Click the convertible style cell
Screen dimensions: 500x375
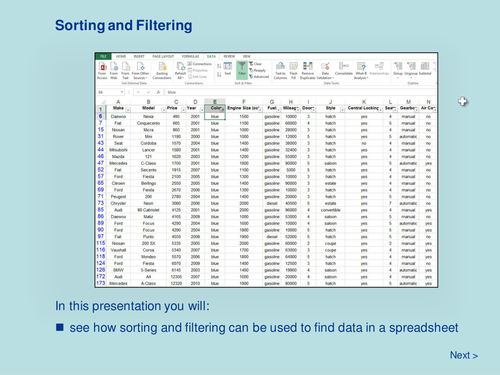(x=330, y=210)
